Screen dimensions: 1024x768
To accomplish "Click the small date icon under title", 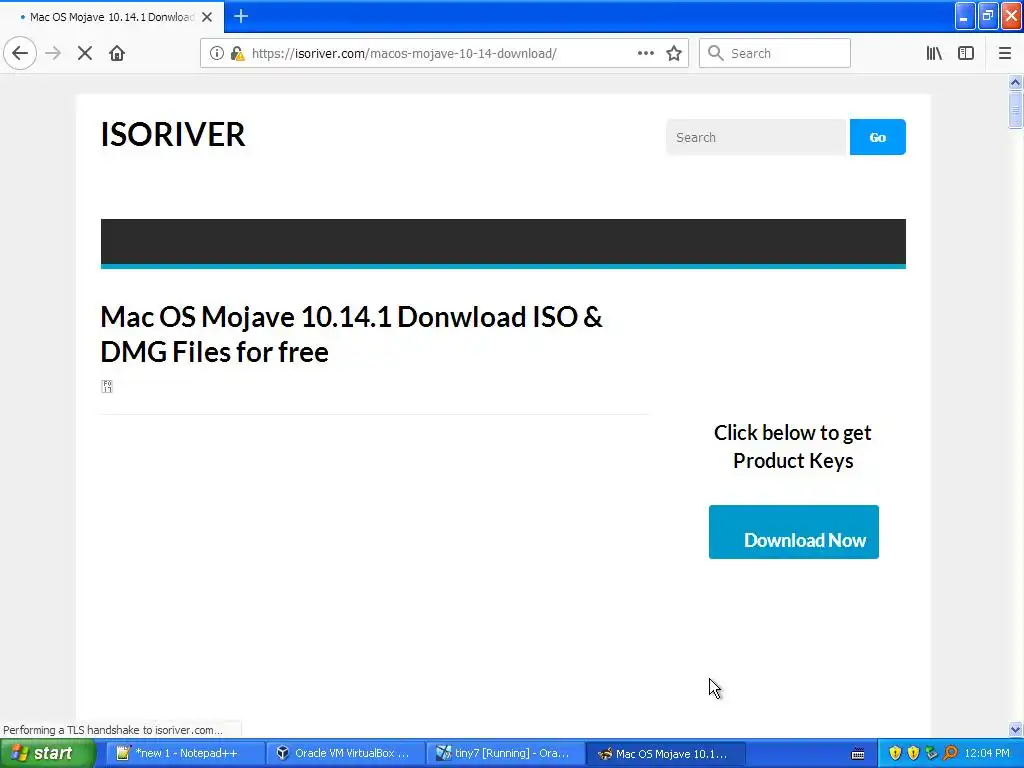I will pyautogui.click(x=107, y=387).
